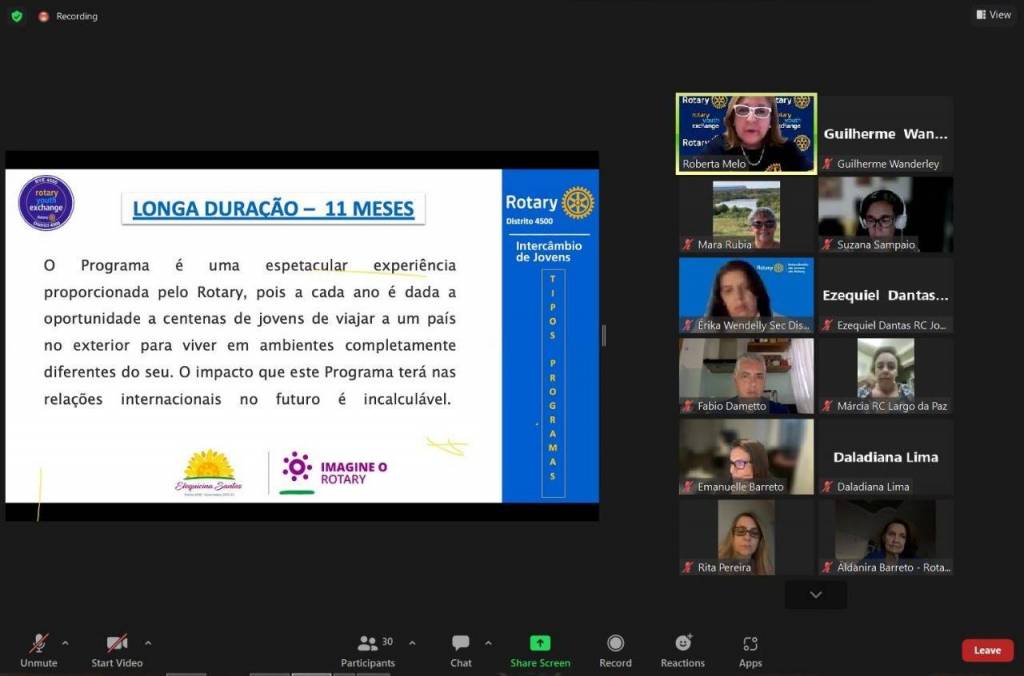Click the red Recording indicator
1024x676 pixels.
pyautogui.click(x=43, y=16)
